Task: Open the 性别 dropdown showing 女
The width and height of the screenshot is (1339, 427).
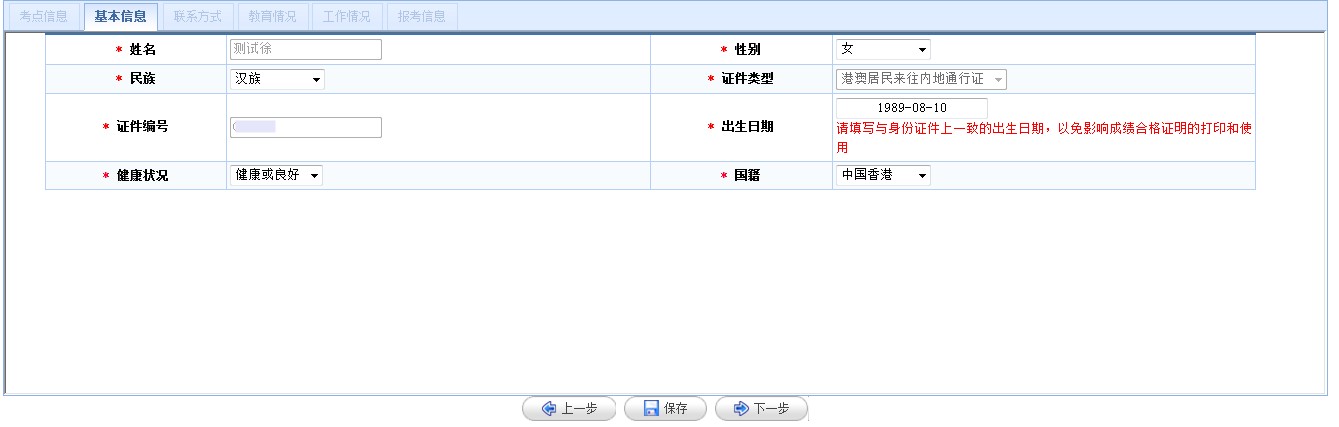Action: [x=882, y=49]
